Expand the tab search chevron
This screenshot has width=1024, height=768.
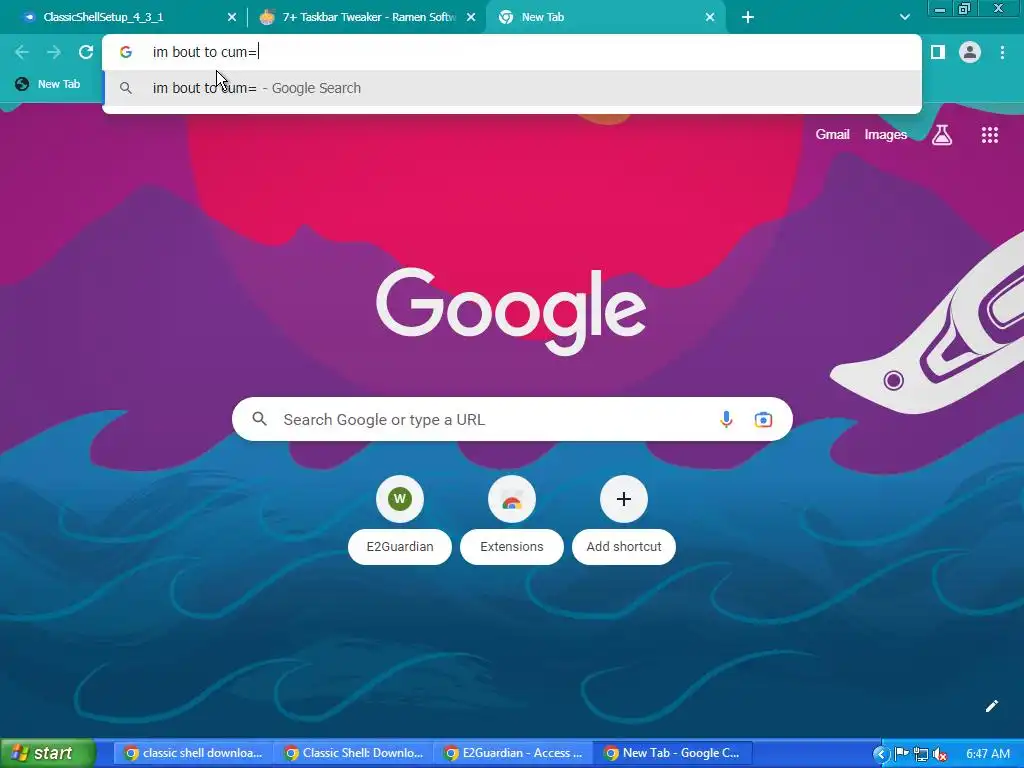pos(904,18)
